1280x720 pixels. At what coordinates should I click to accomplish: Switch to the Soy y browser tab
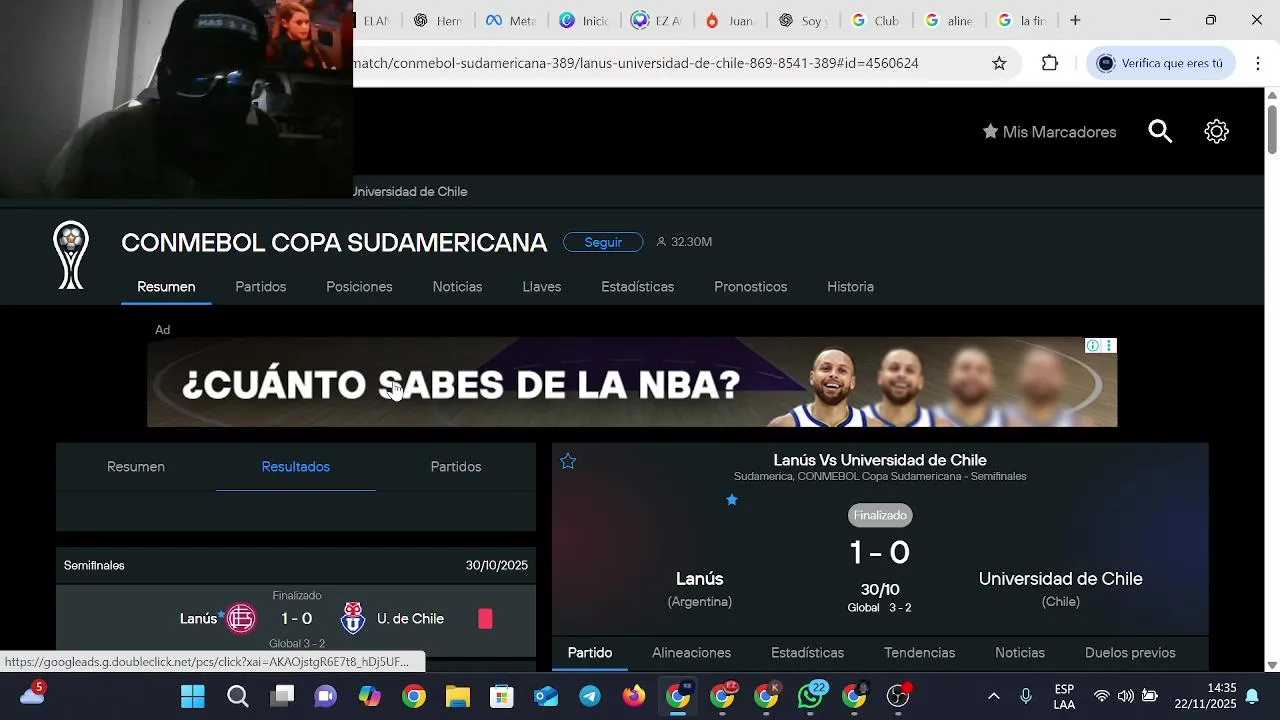tap(803, 20)
